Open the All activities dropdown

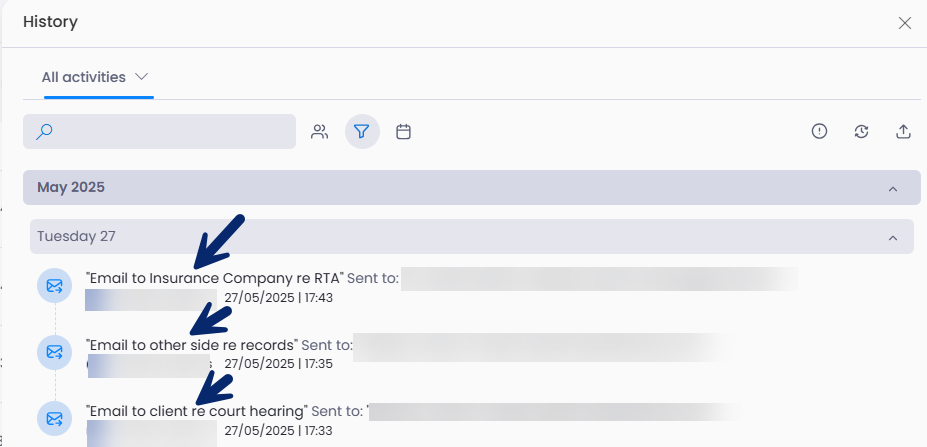click(x=141, y=77)
